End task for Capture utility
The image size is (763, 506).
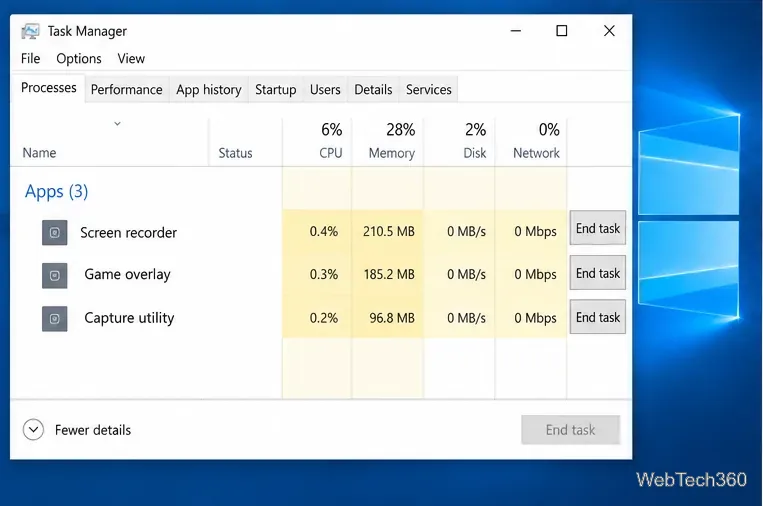point(598,317)
